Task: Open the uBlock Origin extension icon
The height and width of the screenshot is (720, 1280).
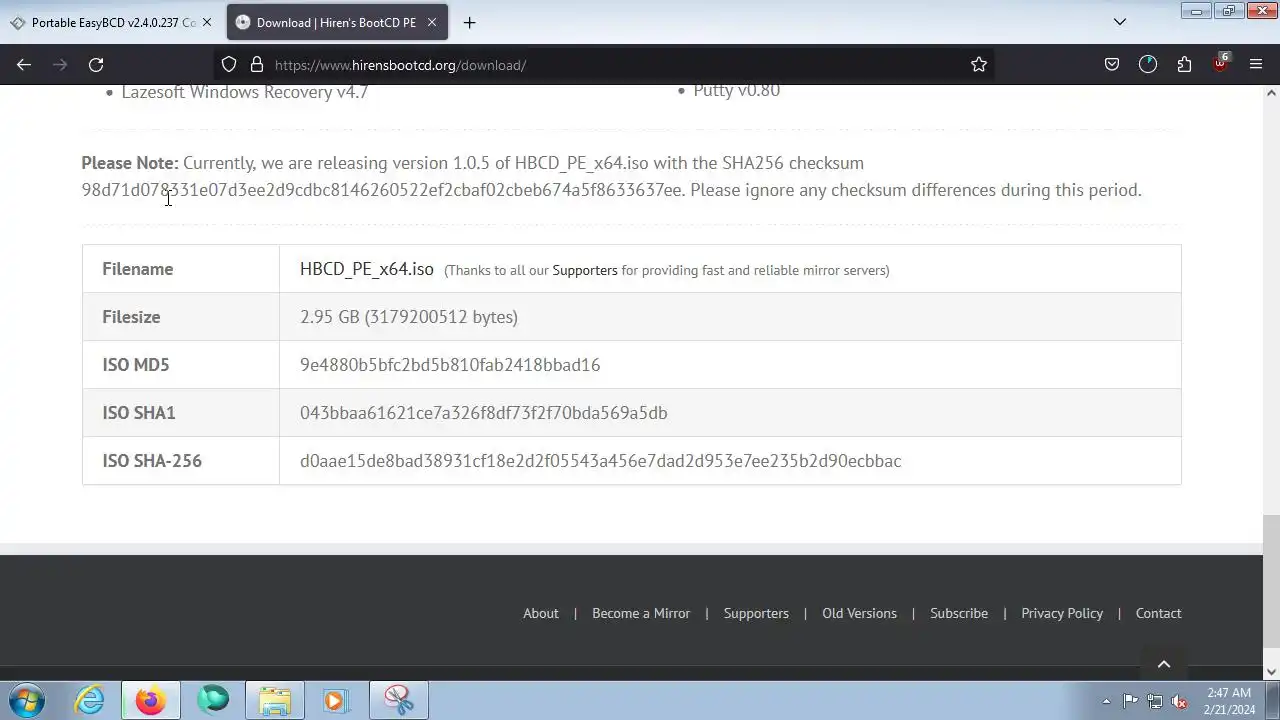Action: coord(1220,64)
